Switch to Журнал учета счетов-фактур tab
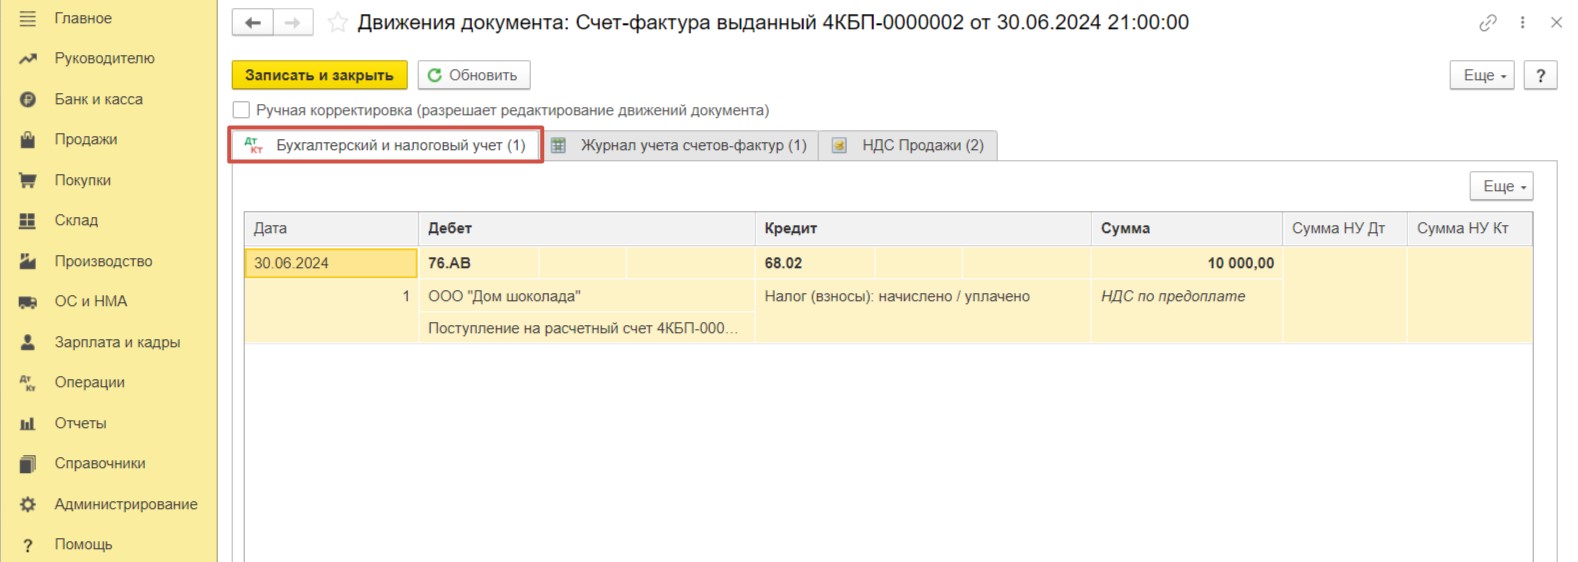The image size is (1578, 562). pyautogui.click(x=680, y=145)
